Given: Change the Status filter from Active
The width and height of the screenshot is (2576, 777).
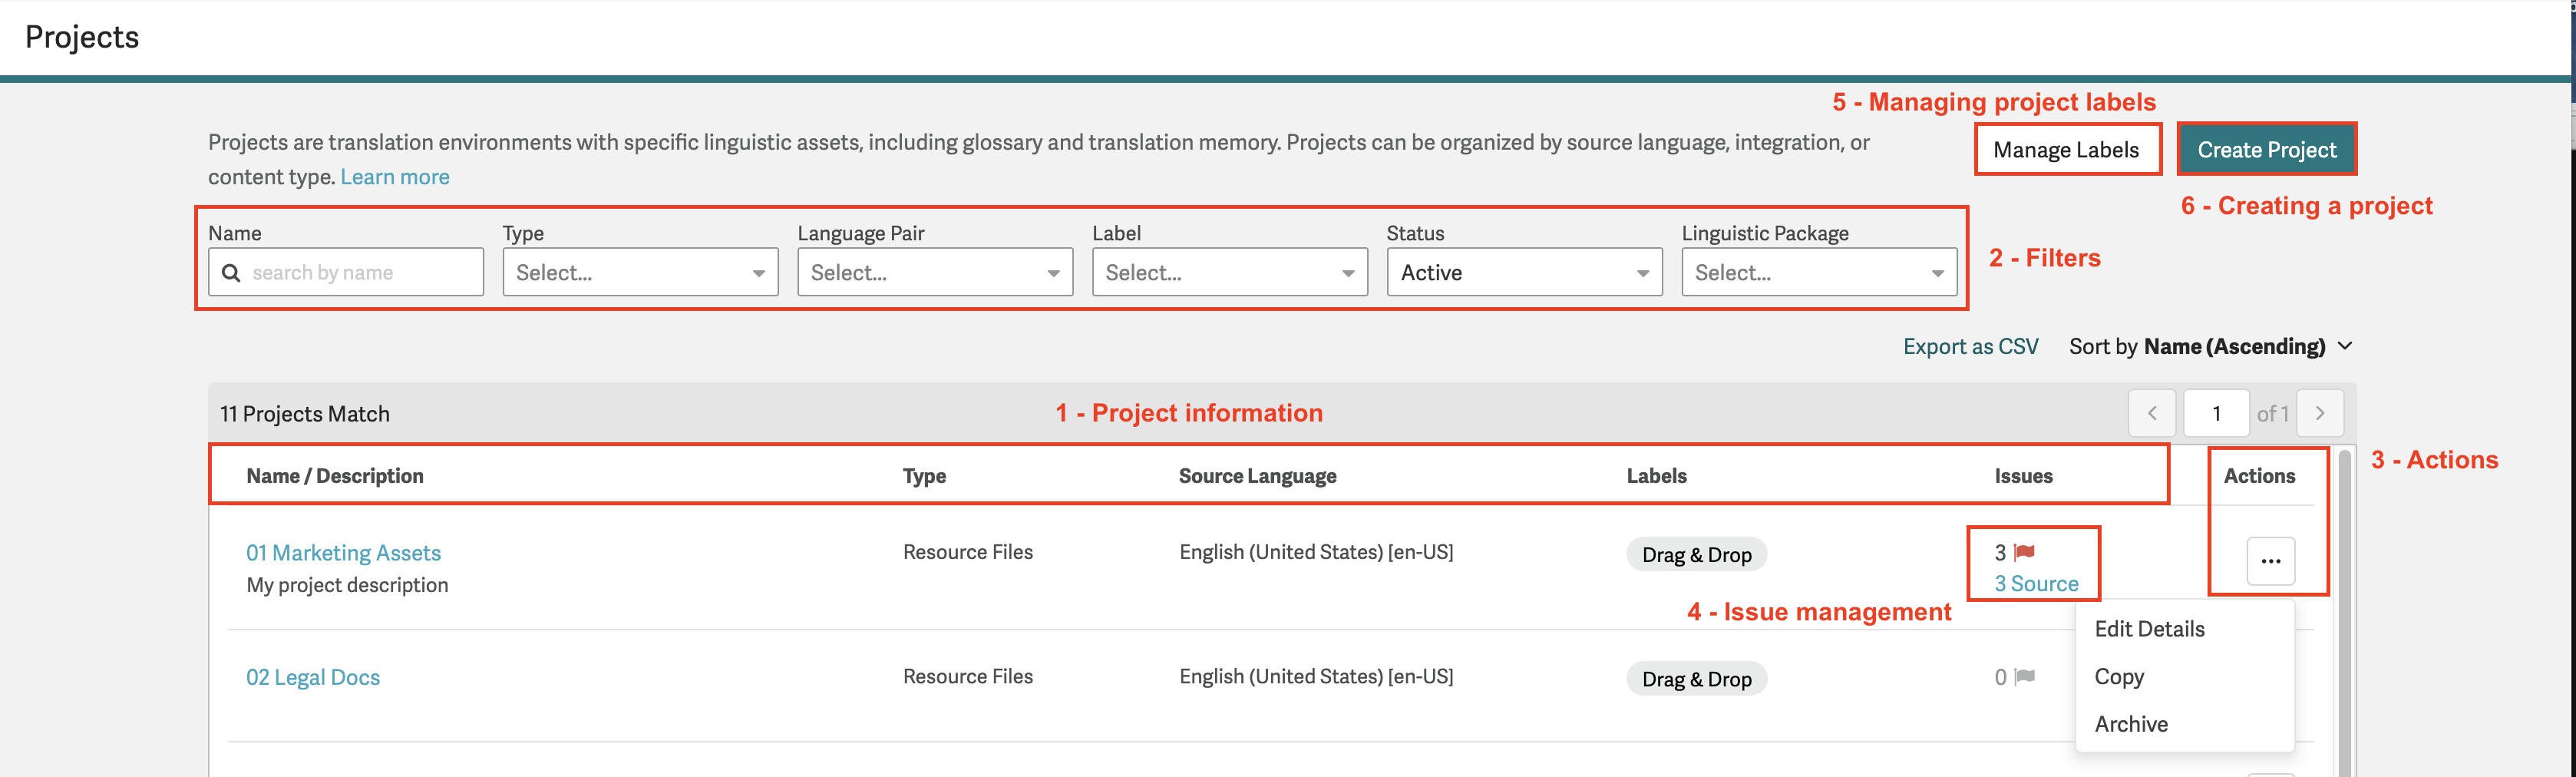Looking at the screenshot, I should point(1523,271).
